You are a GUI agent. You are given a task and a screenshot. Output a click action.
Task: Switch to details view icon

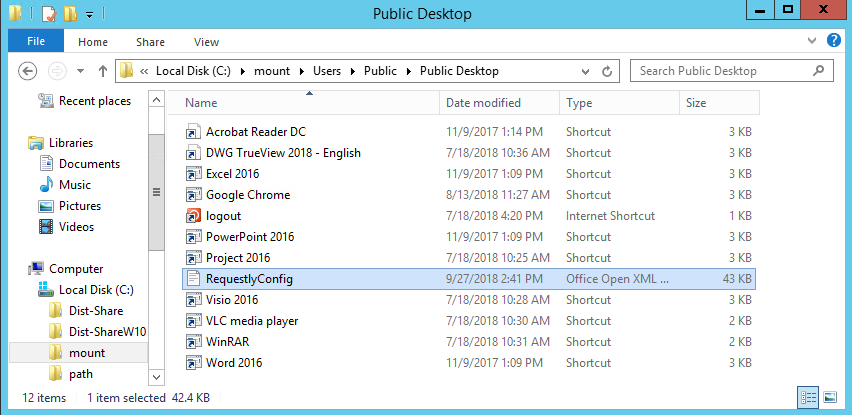[x=808, y=397]
